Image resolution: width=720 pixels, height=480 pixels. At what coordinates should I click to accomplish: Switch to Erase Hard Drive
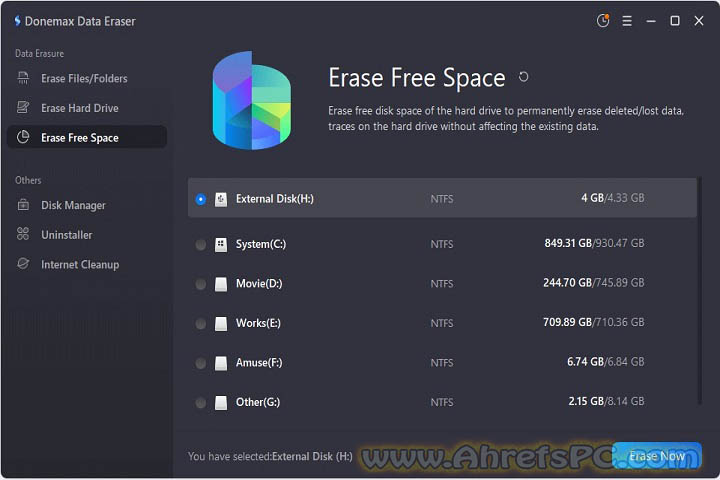click(x=87, y=107)
